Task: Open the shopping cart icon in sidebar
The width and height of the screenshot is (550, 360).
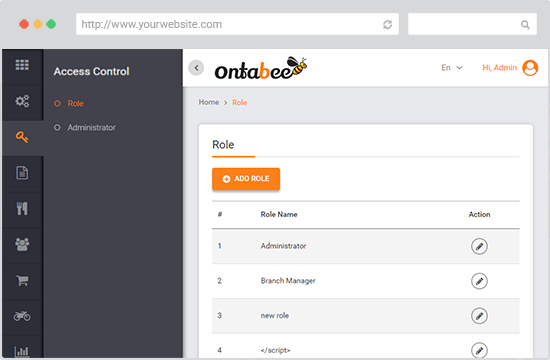Action: pos(22,280)
